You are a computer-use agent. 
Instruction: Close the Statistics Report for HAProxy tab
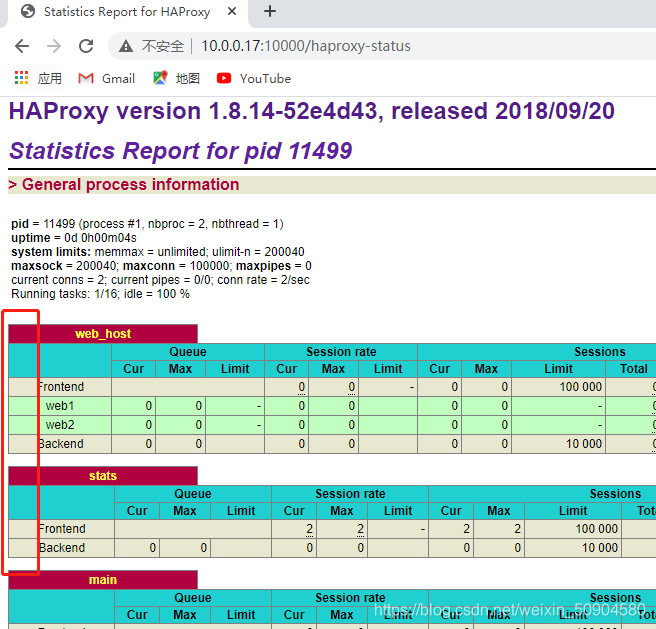[232, 12]
